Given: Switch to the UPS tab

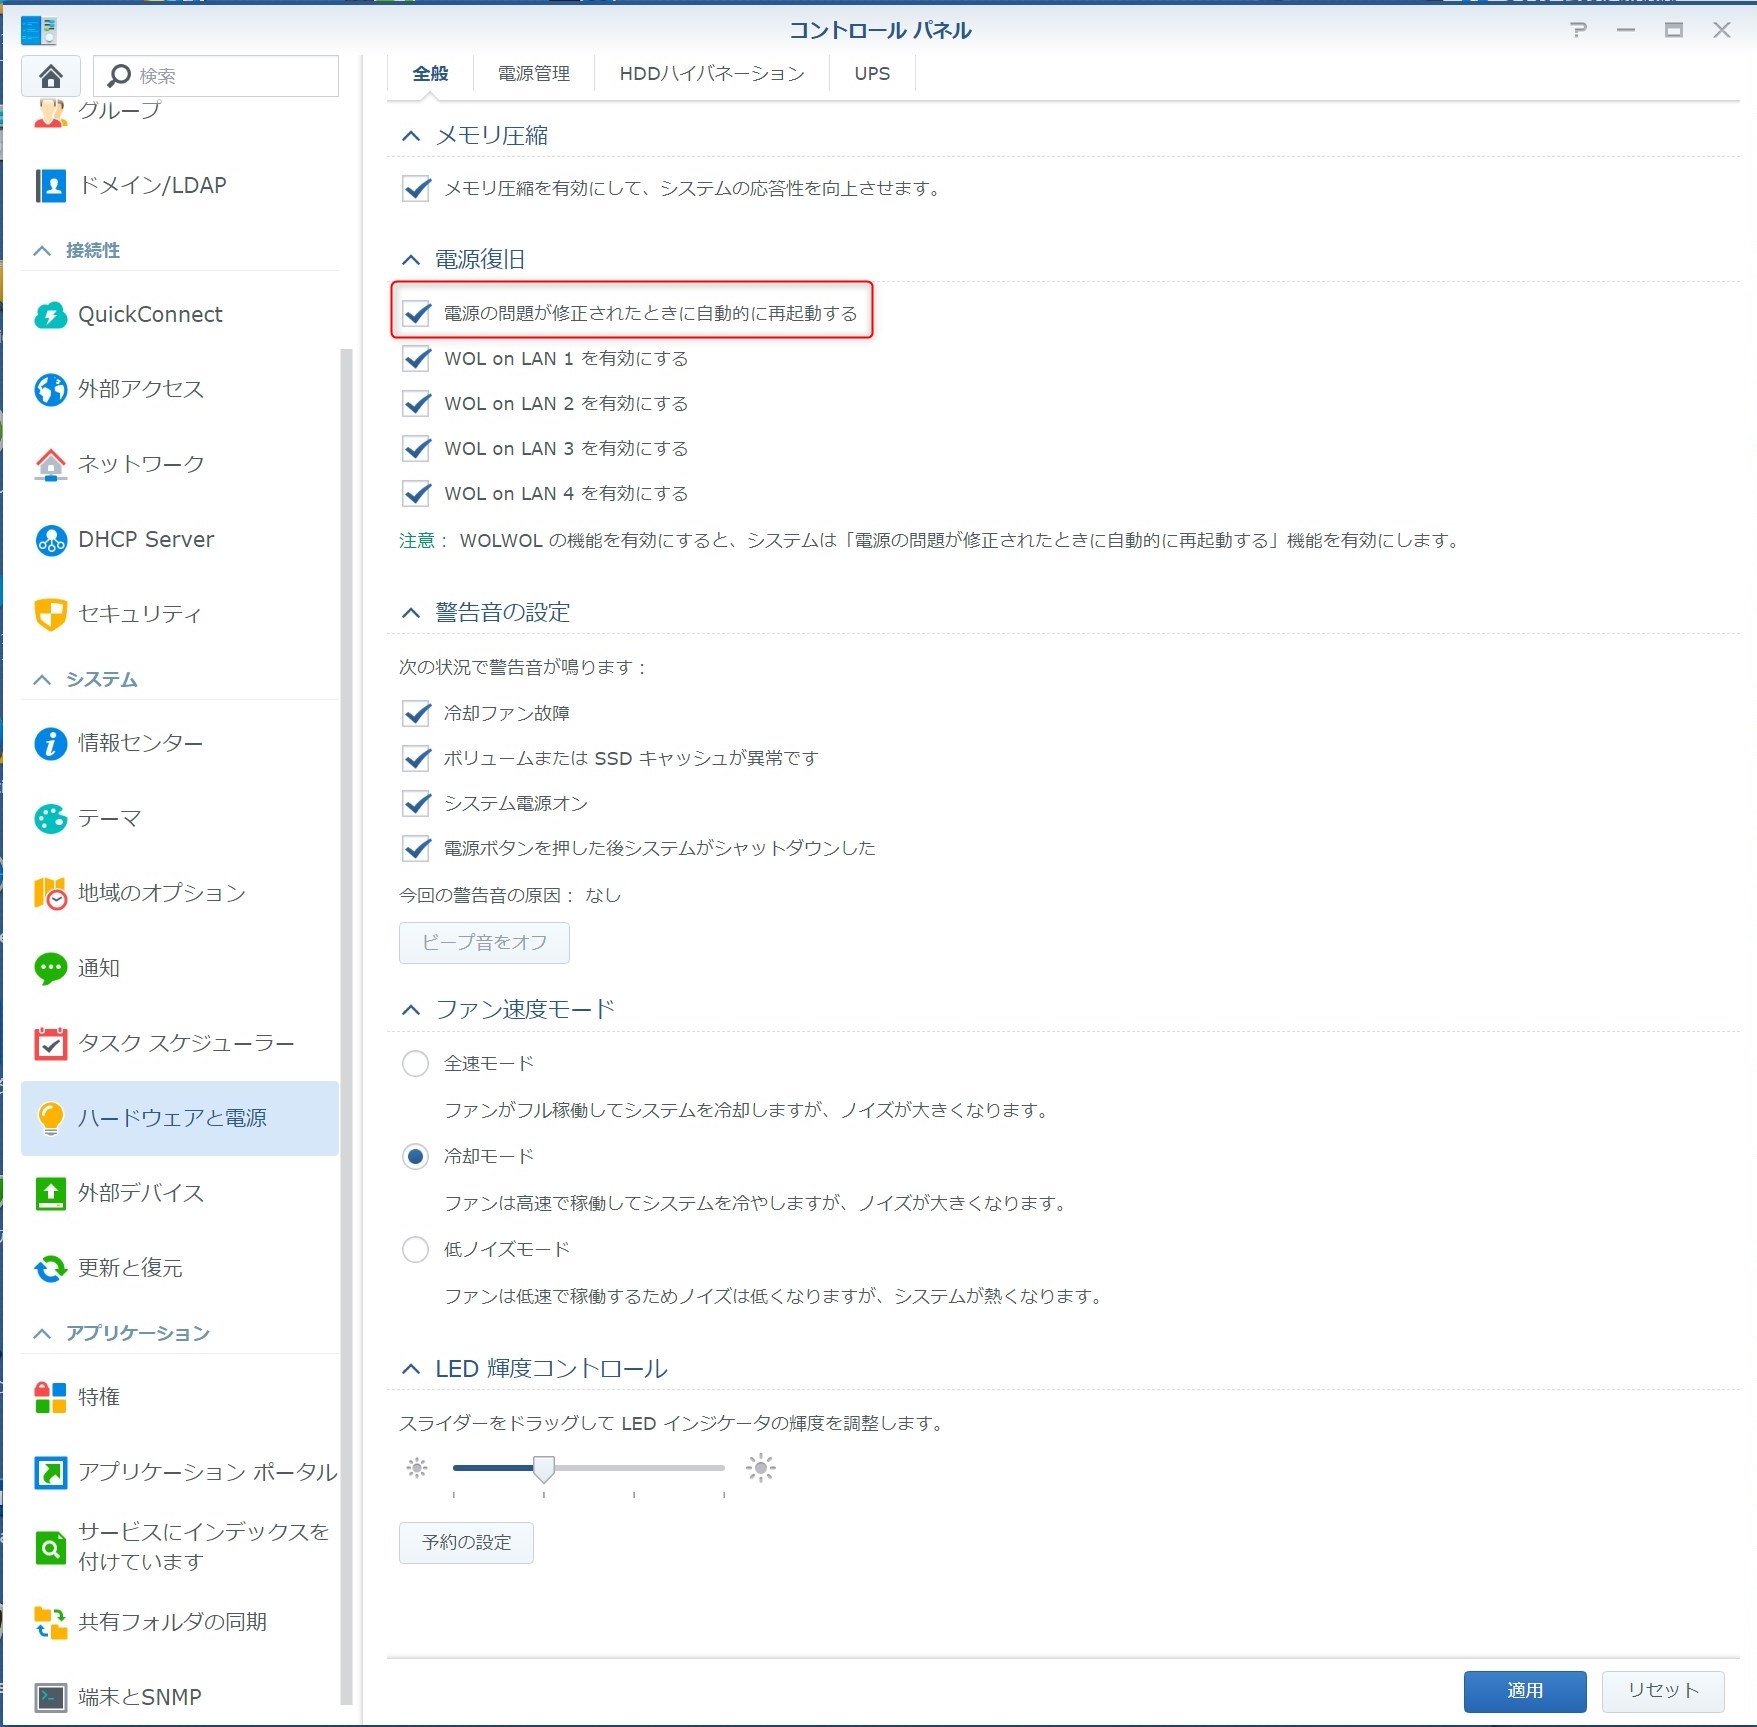Looking at the screenshot, I should pyautogui.click(x=871, y=74).
